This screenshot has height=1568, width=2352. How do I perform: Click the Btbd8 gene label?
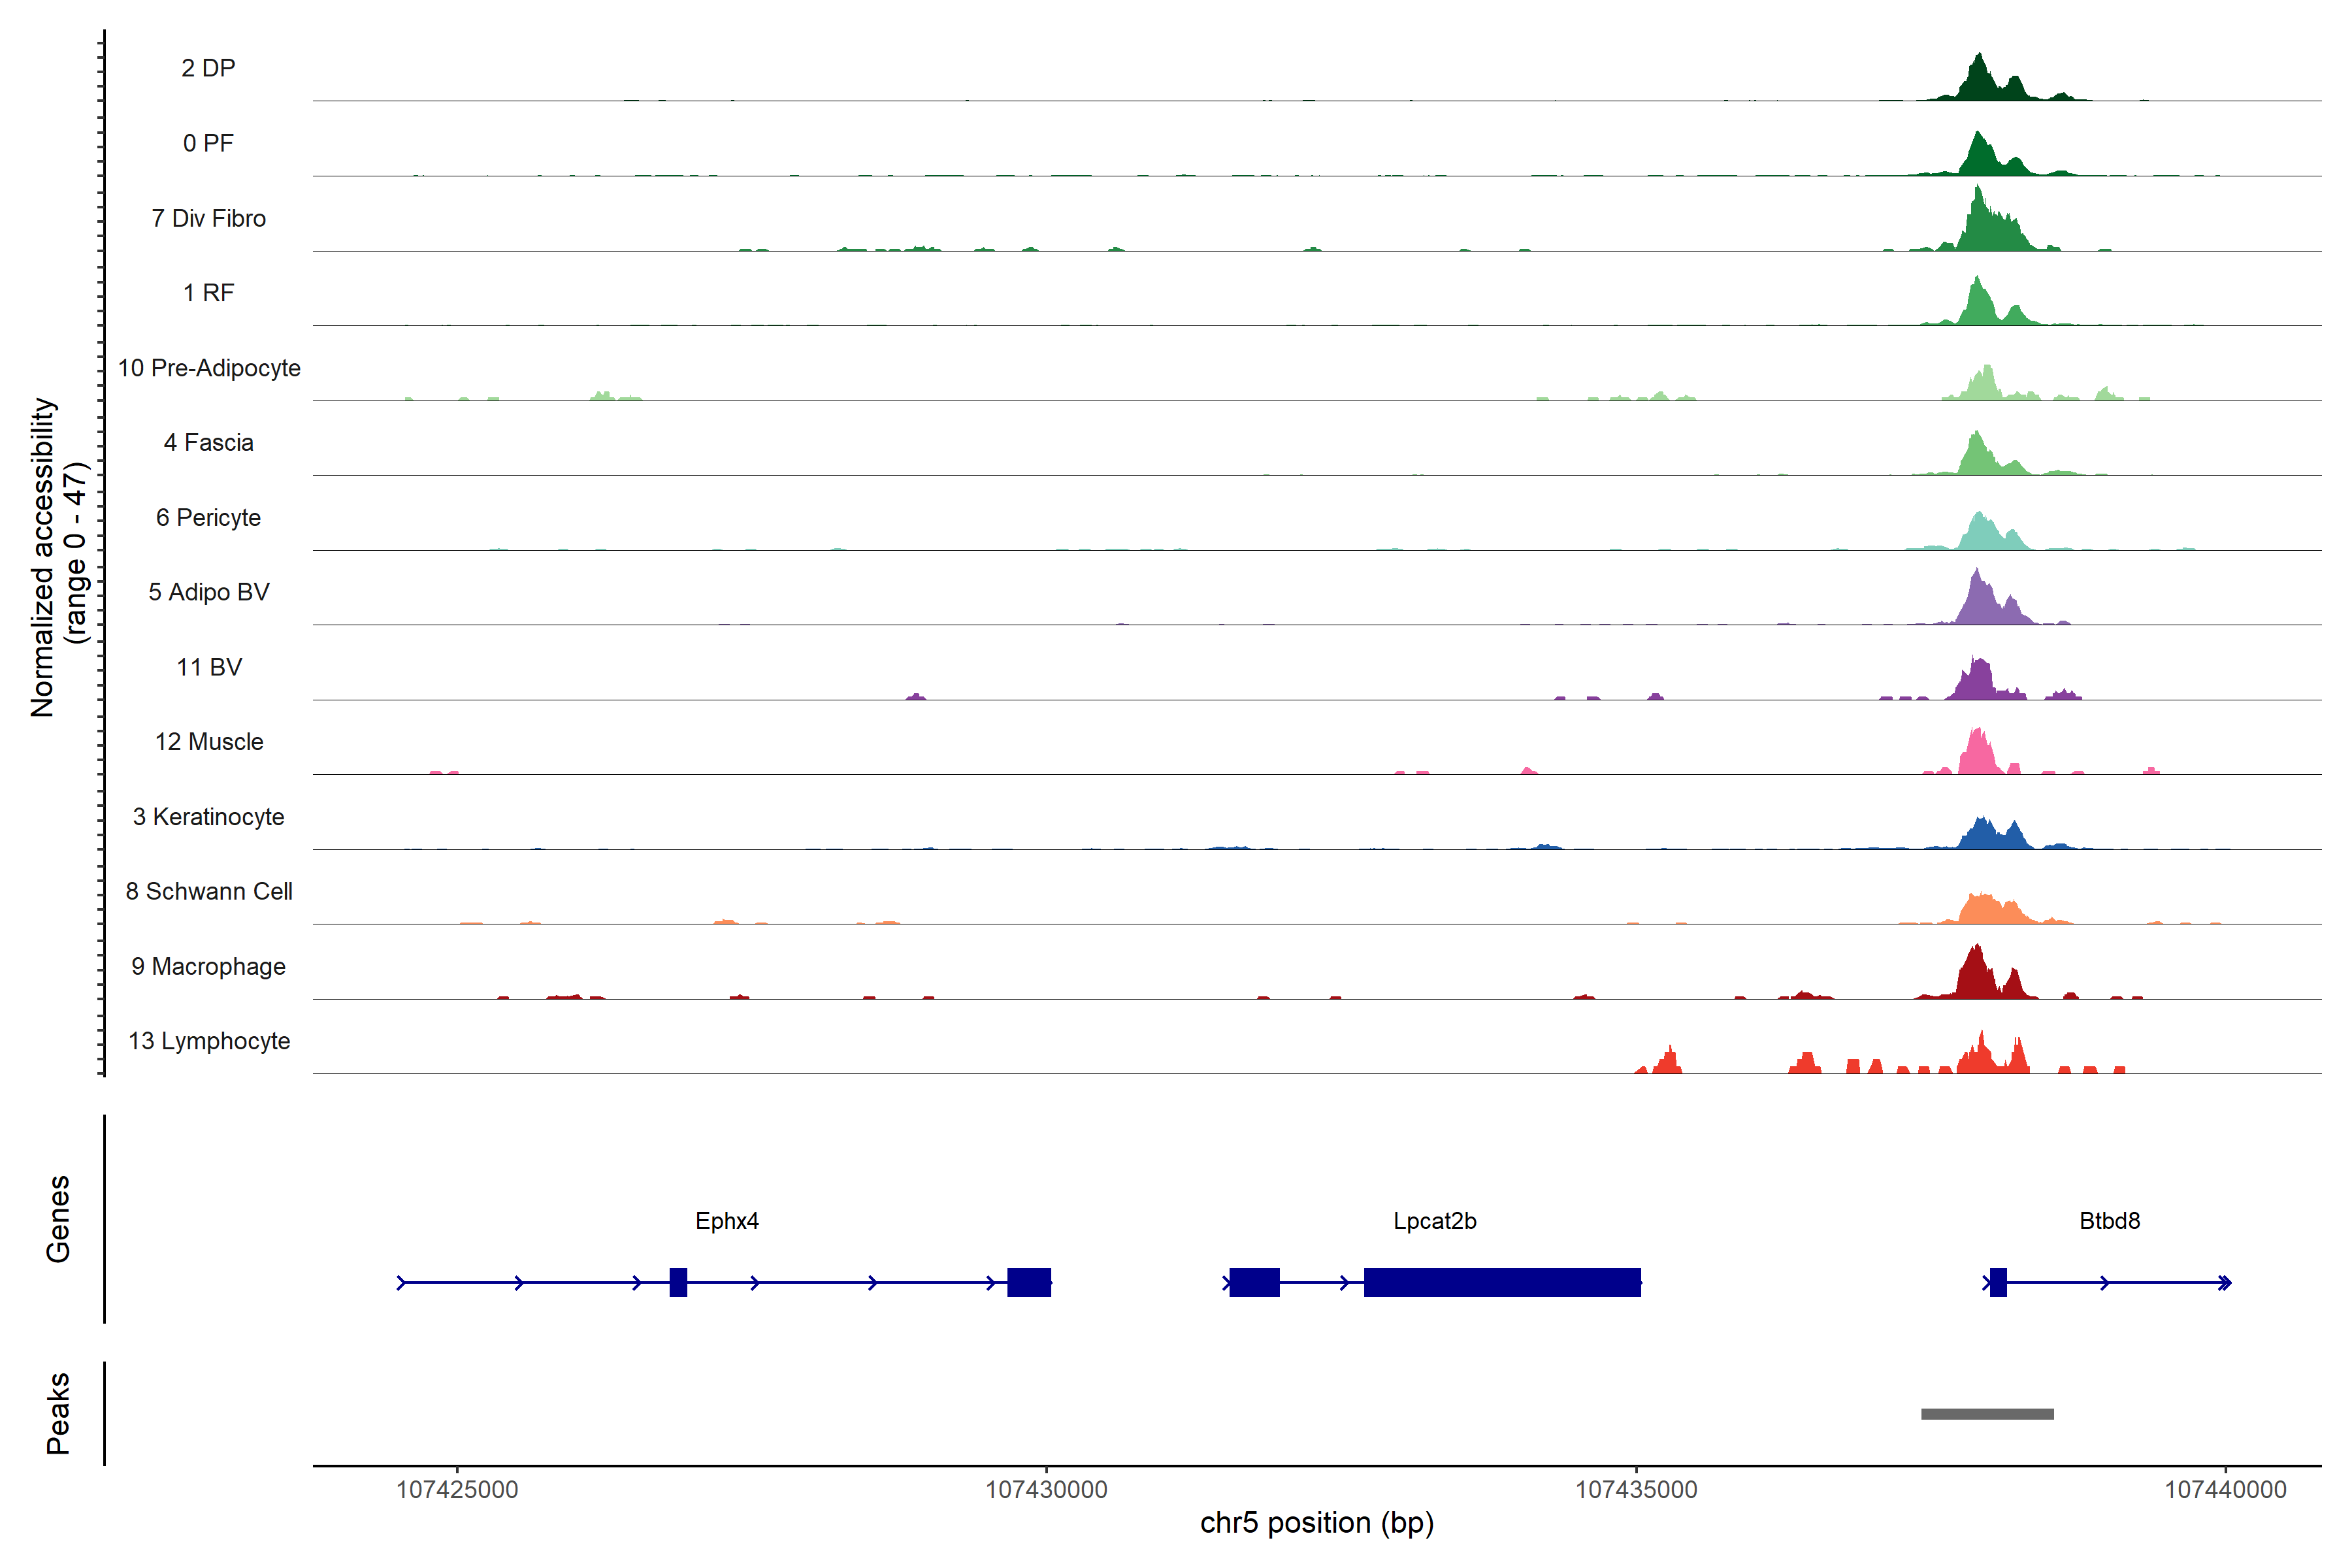coord(2109,1221)
